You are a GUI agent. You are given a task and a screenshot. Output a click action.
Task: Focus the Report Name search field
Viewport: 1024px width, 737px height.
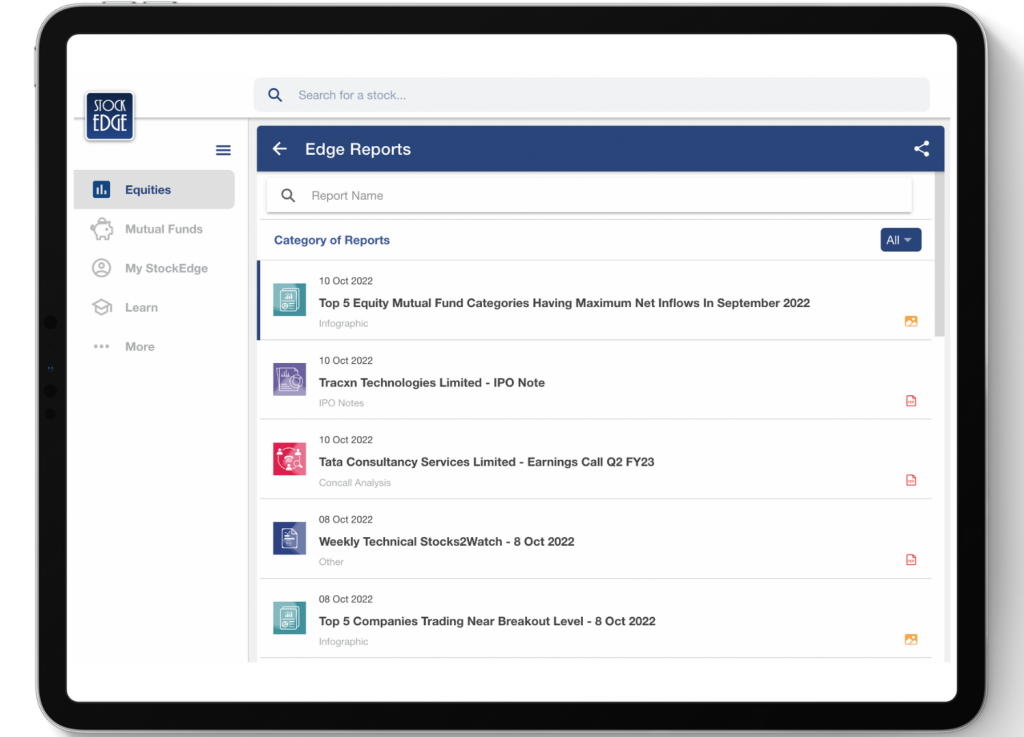tap(589, 195)
